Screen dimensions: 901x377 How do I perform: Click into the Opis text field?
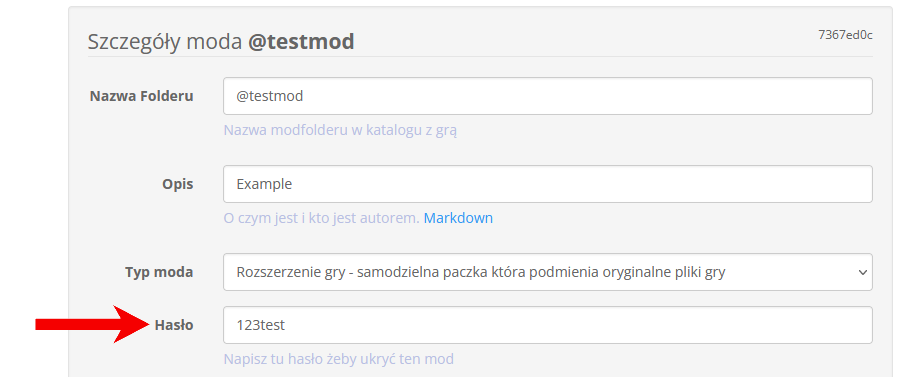548,184
